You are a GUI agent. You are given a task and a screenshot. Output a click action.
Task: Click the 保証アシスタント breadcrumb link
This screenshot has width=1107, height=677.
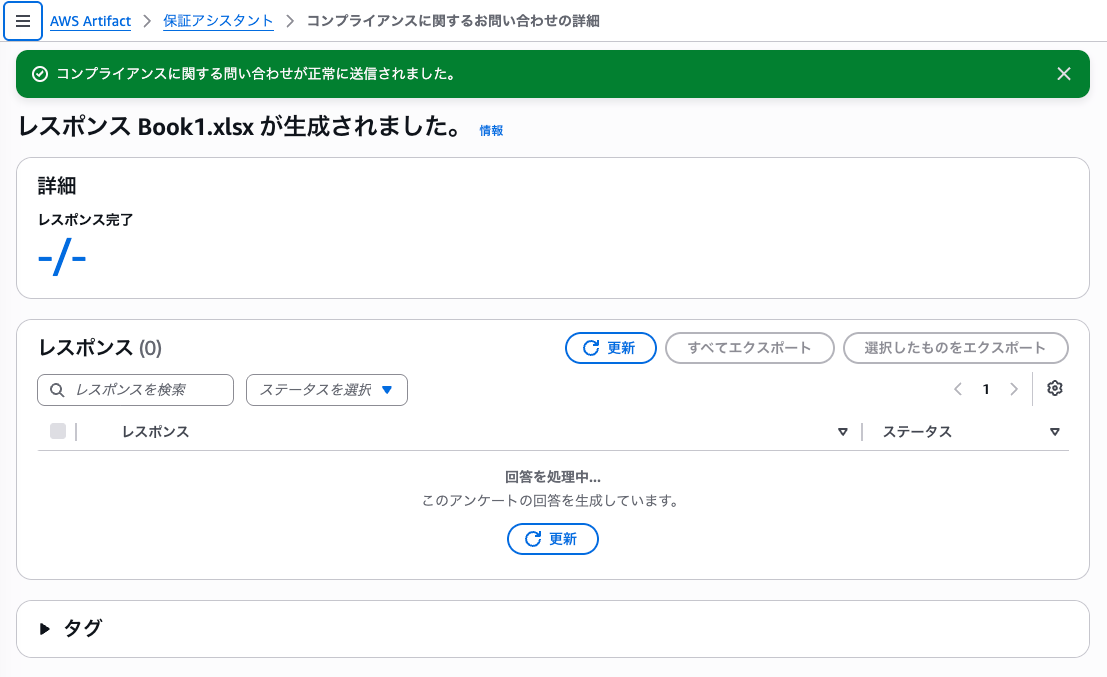coord(218,21)
